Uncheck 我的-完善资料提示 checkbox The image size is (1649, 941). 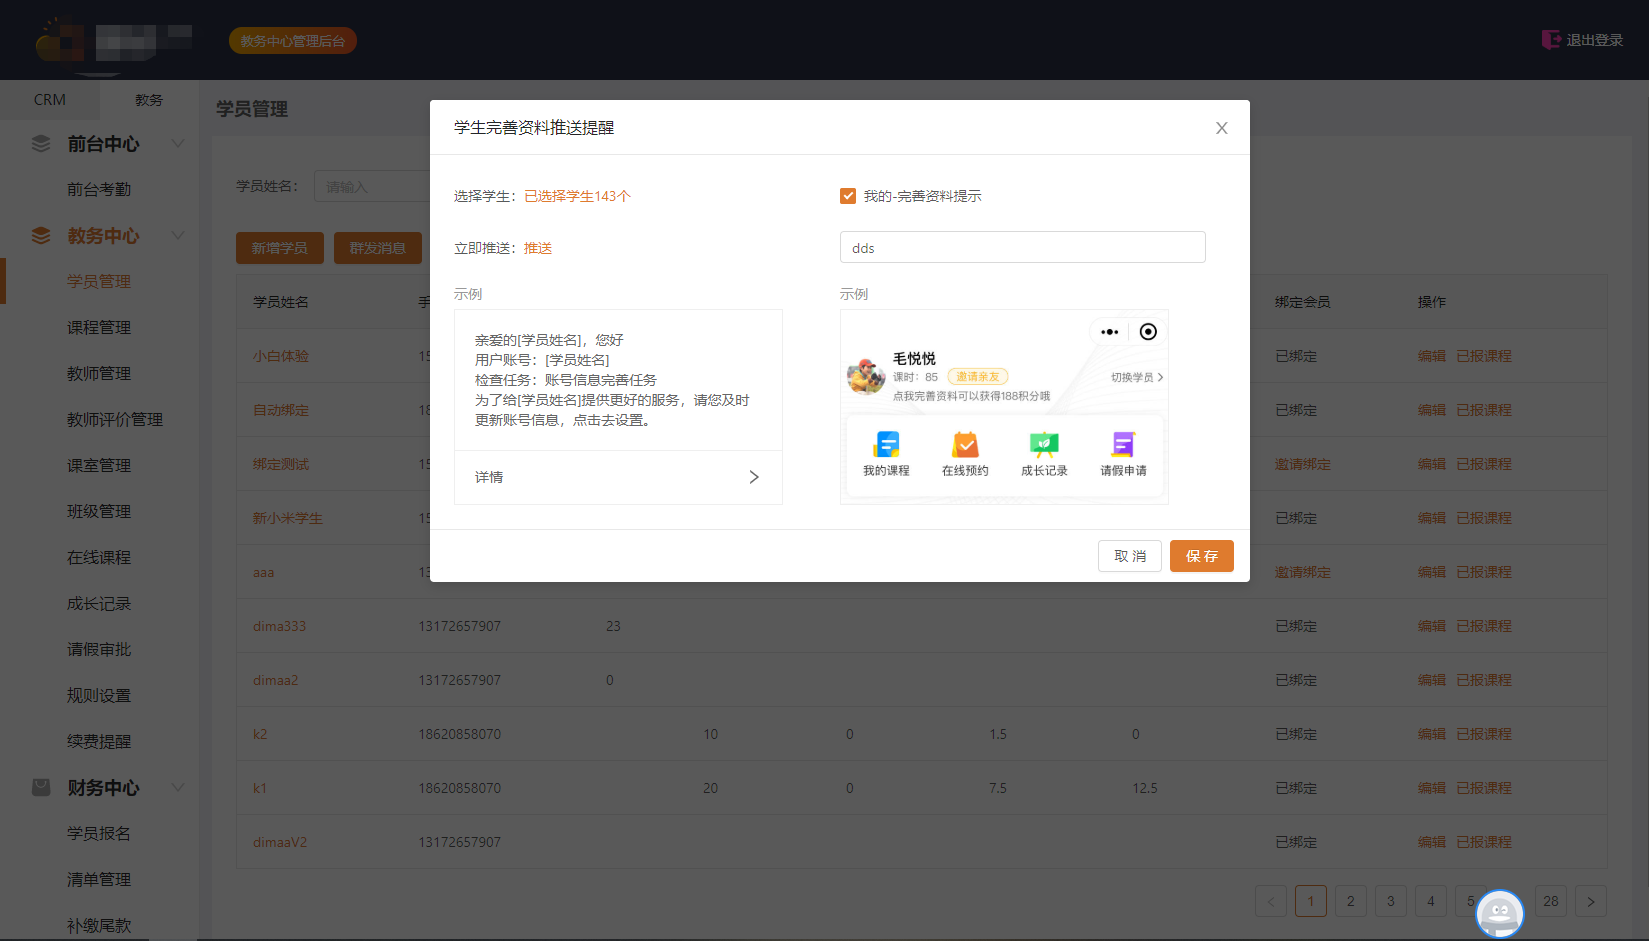point(848,196)
